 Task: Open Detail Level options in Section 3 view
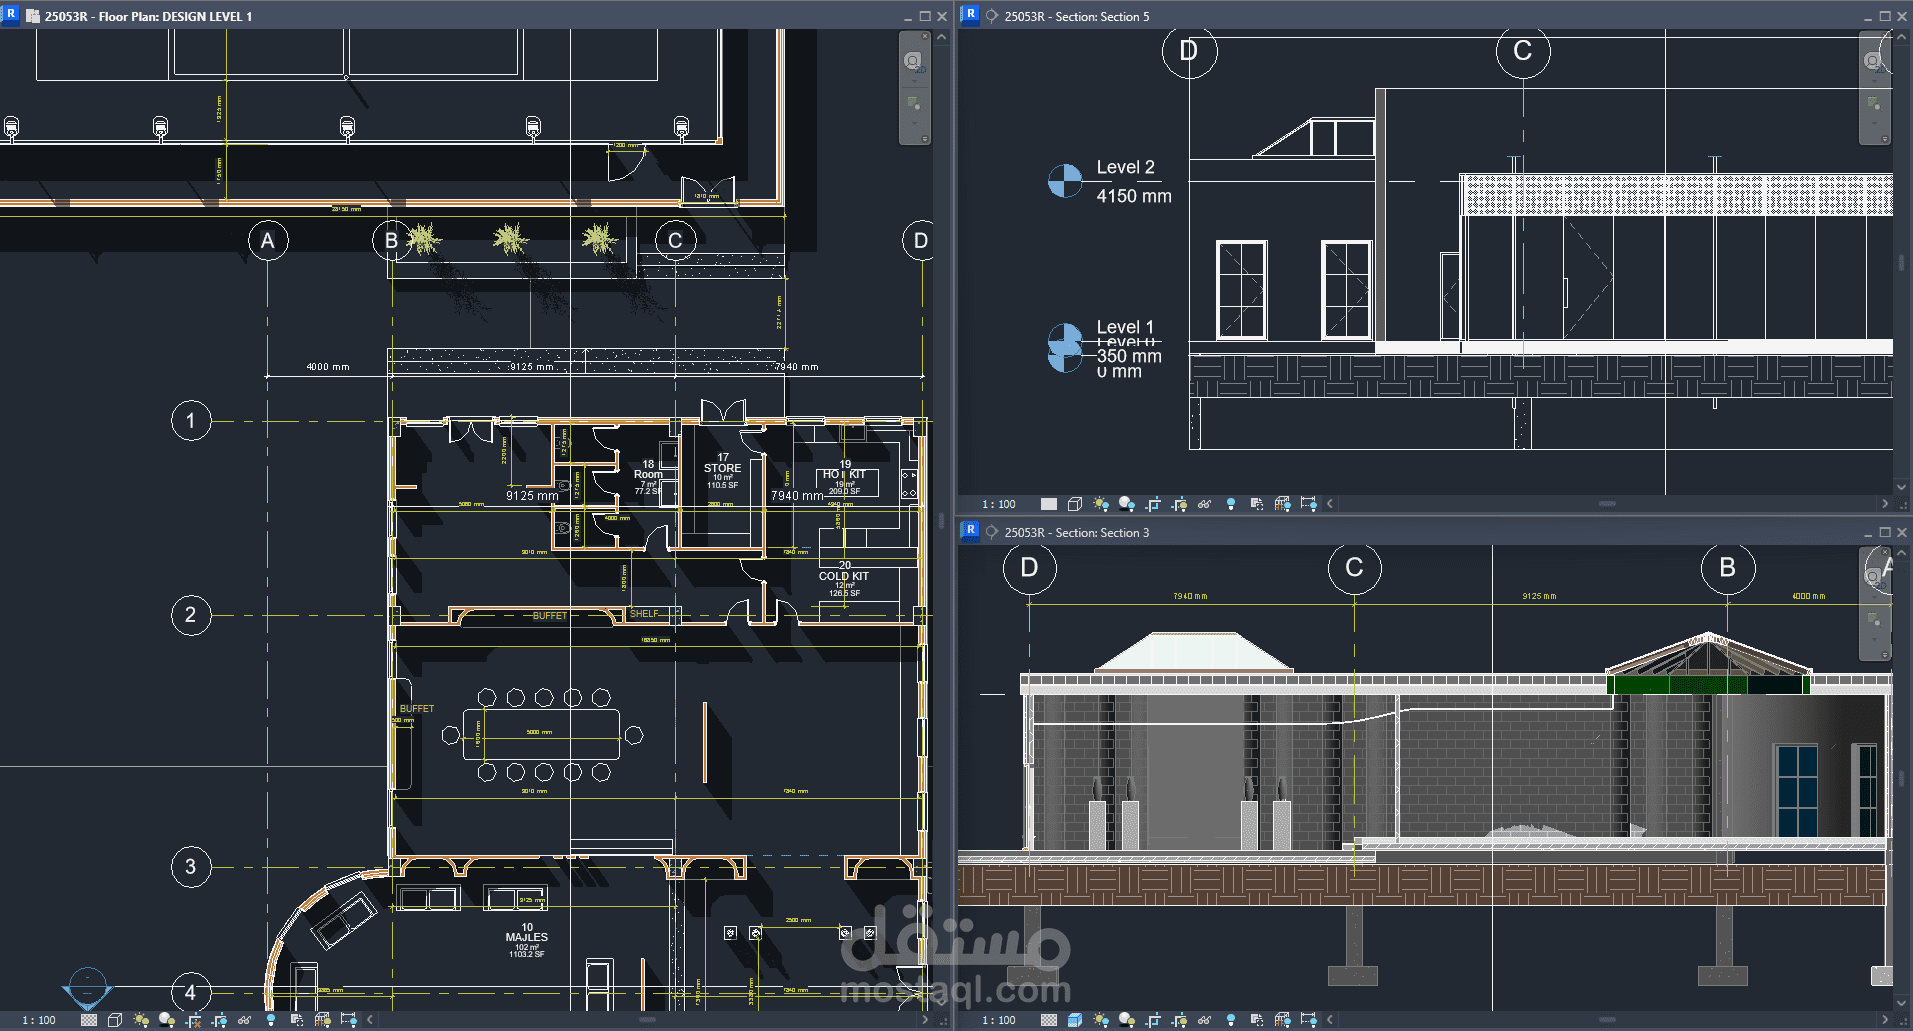(1049, 1020)
